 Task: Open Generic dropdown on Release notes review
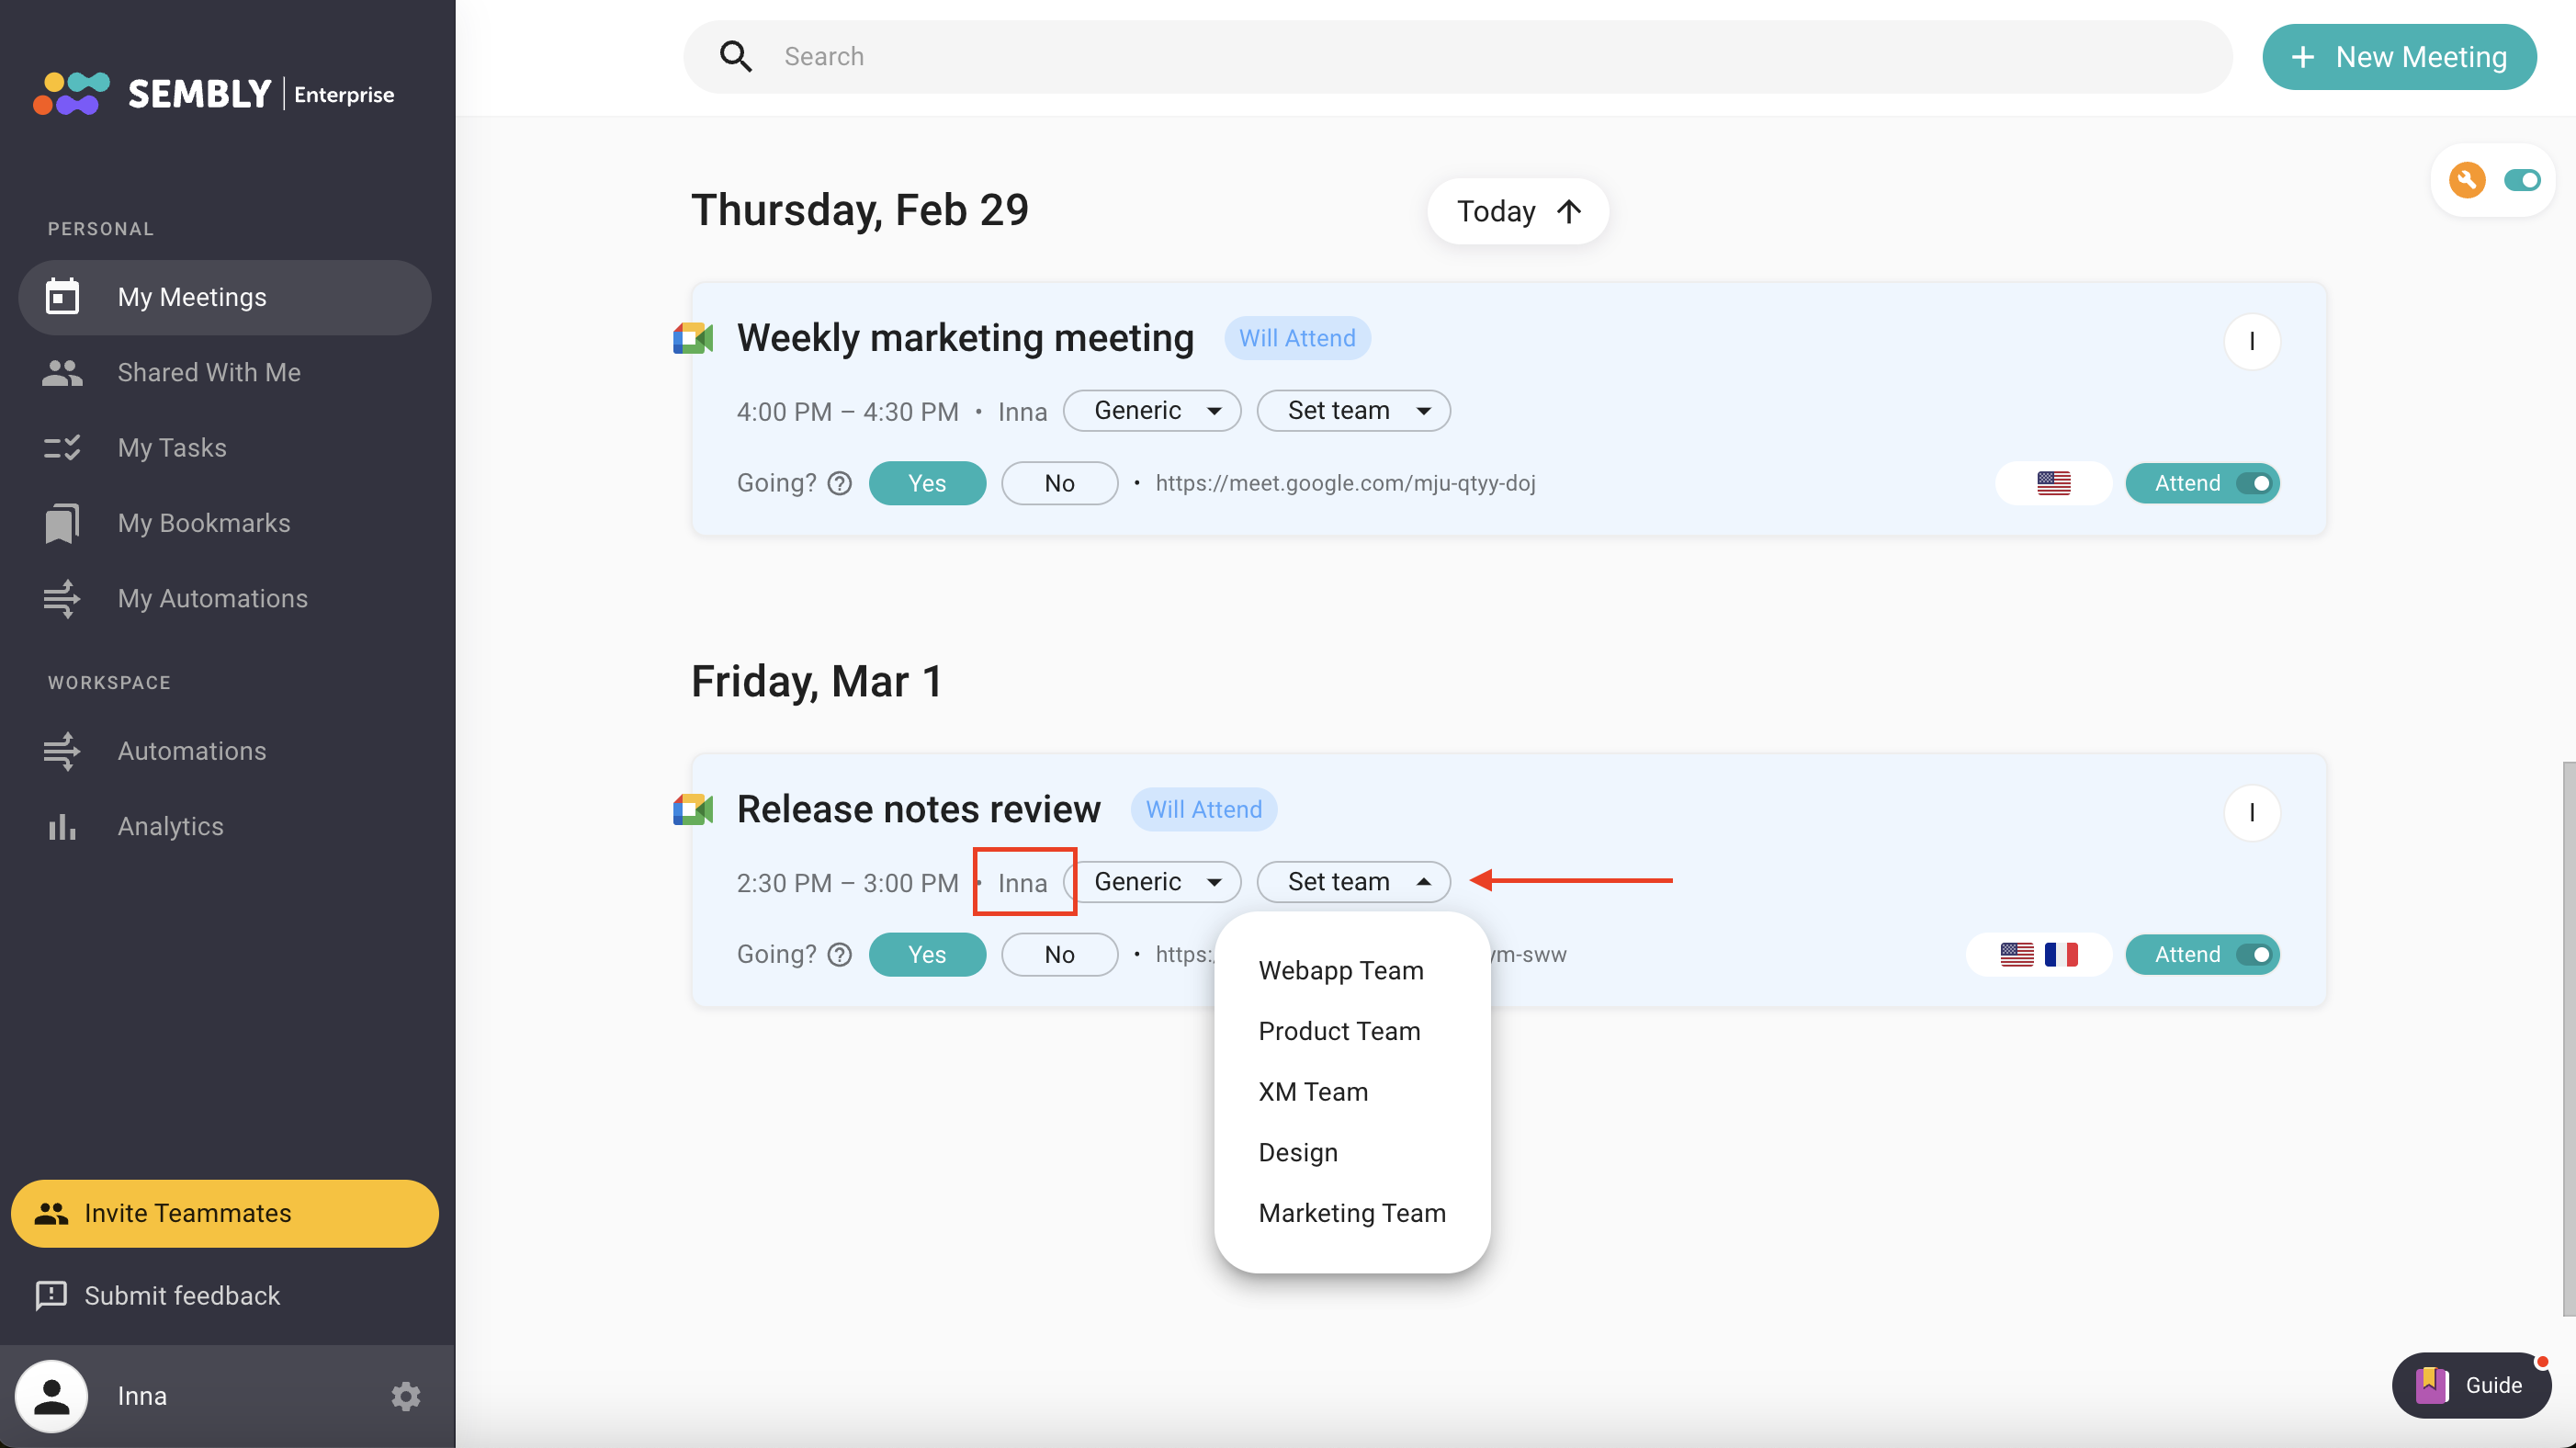click(x=1152, y=882)
